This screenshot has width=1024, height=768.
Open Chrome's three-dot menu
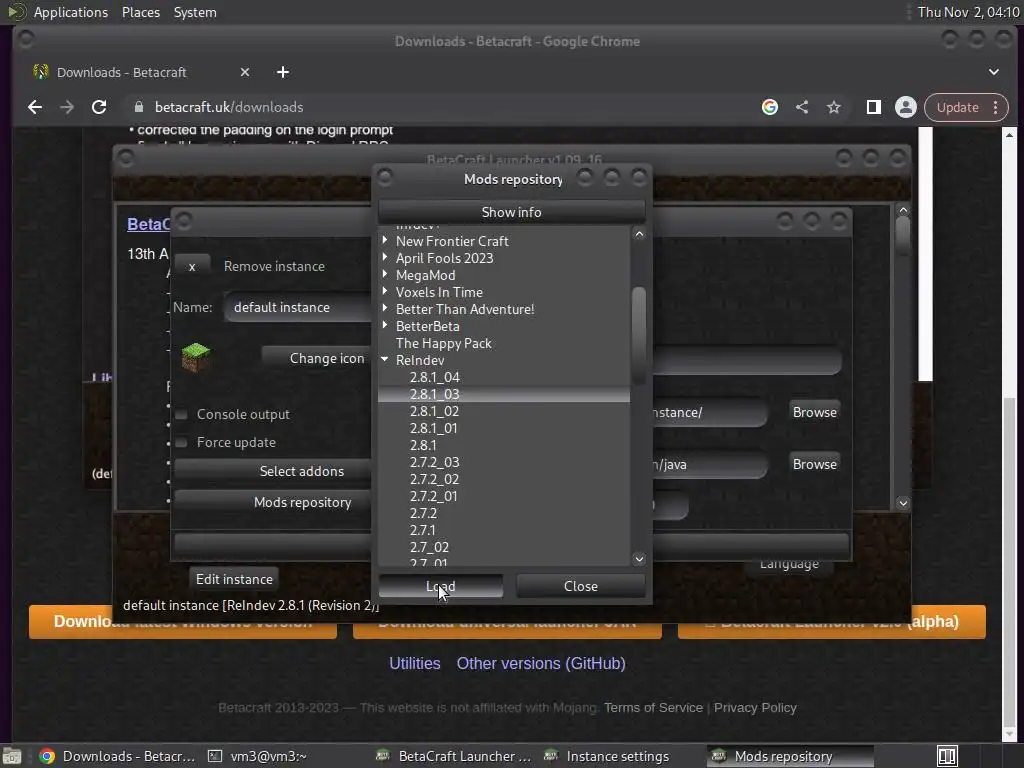click(995, 107)
